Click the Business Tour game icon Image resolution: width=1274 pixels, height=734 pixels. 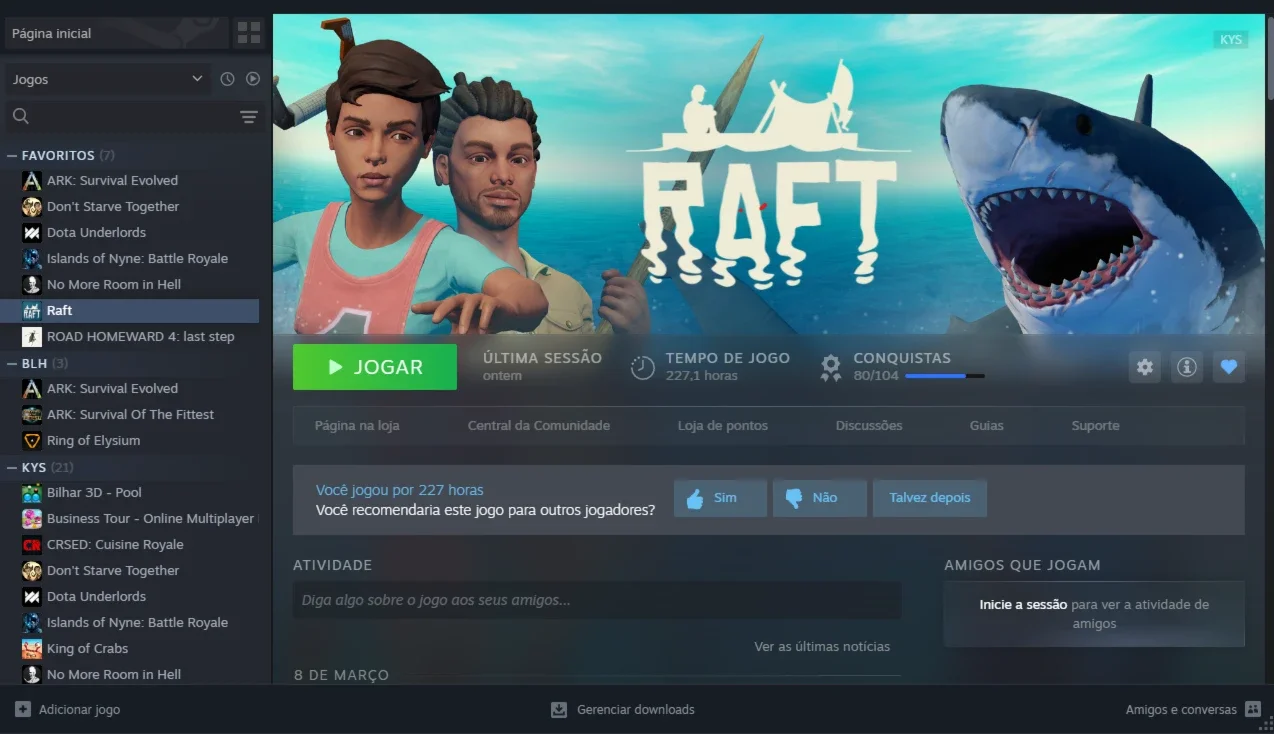coord(32,519)
